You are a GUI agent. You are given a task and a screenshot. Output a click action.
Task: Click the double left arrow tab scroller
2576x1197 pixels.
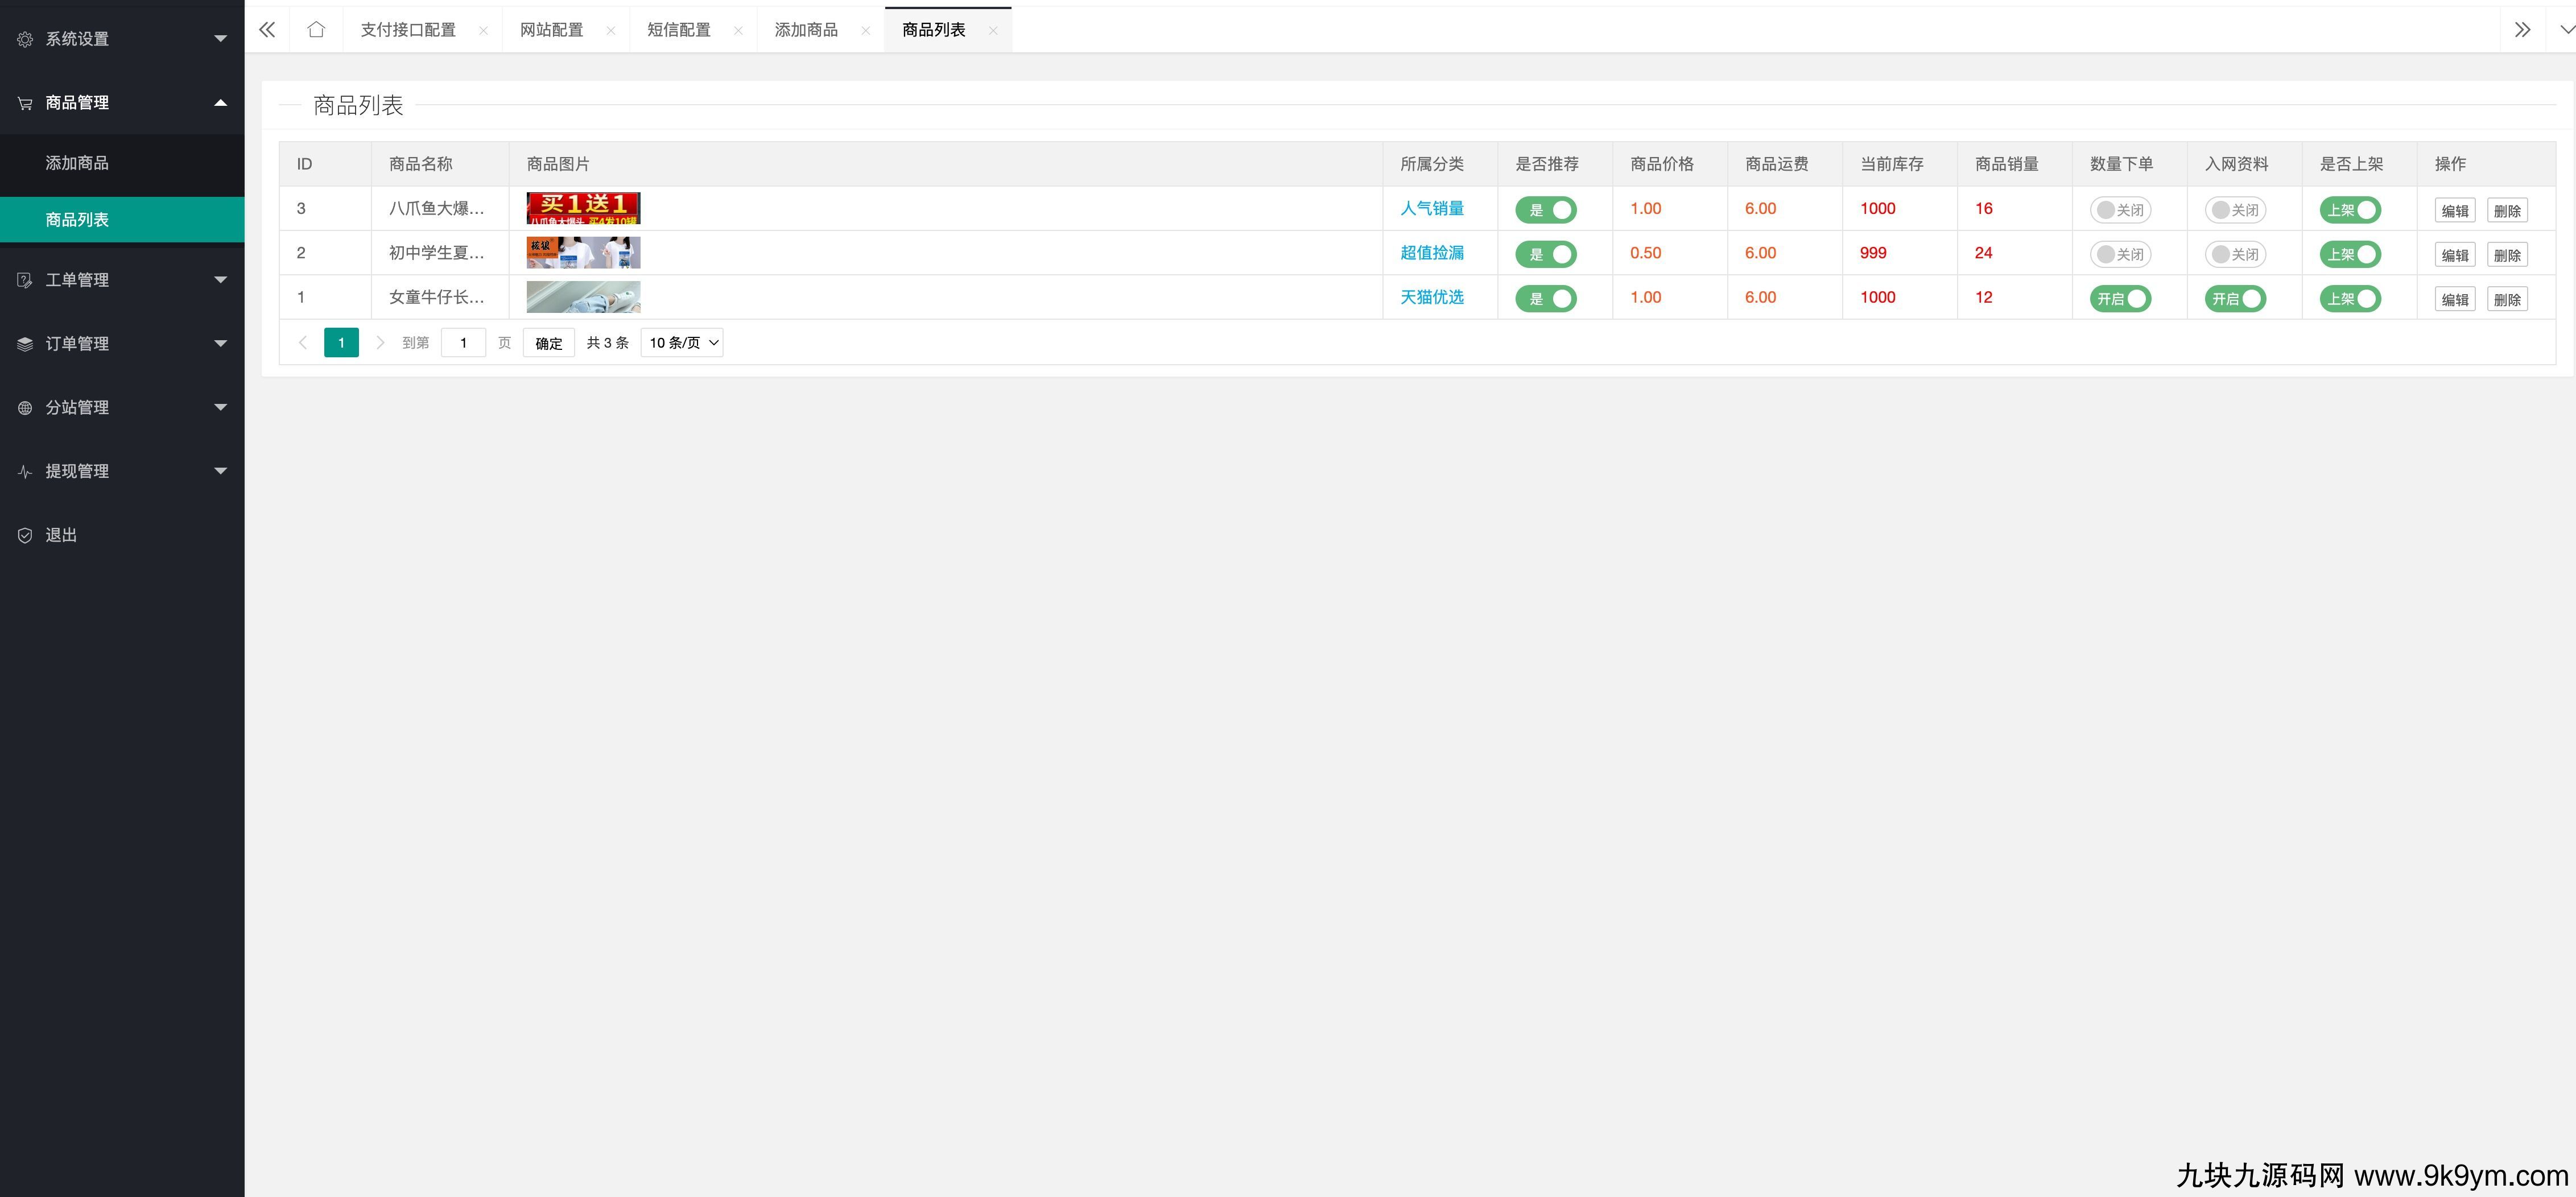coord(267,30)
